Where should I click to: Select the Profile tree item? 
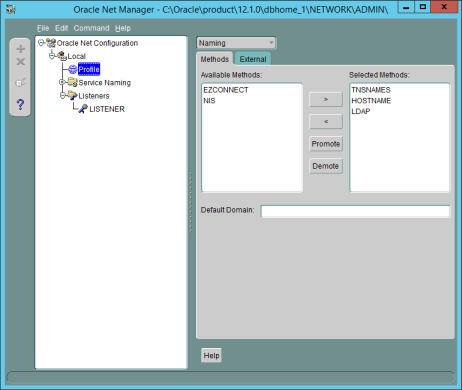tap(89, 69)
